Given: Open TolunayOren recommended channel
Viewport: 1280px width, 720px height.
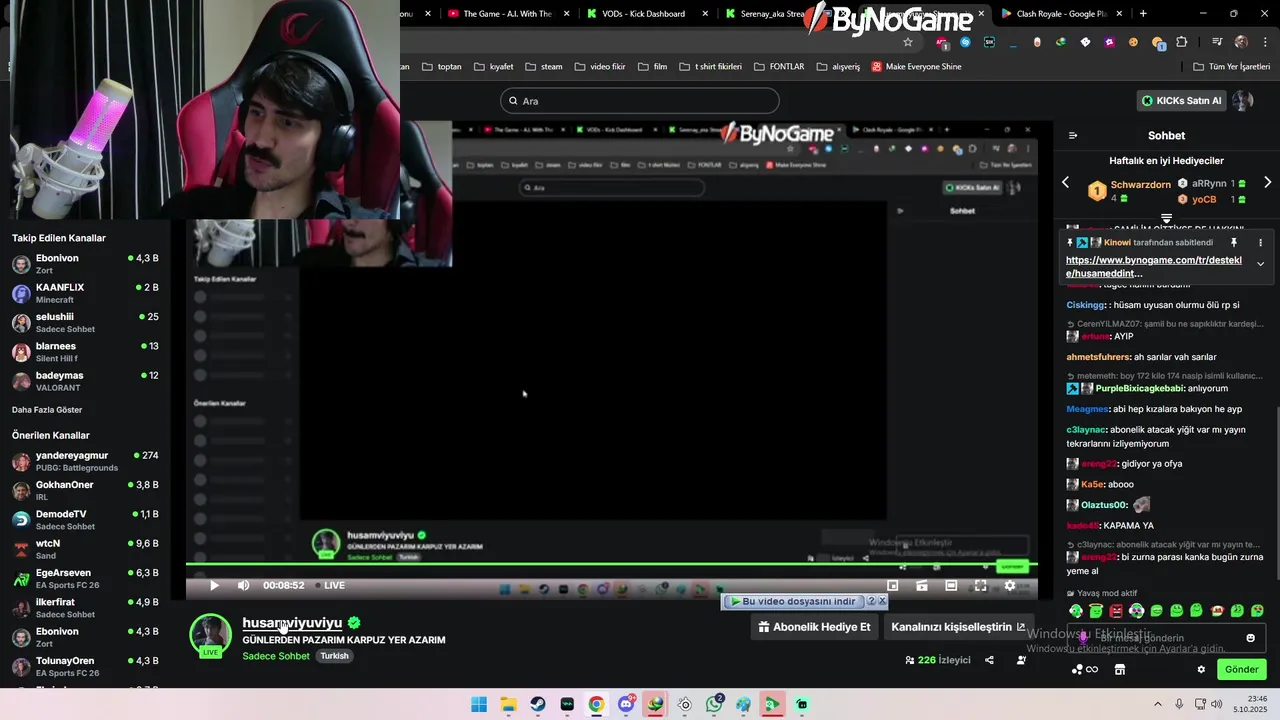Looking at the screenshot, I should [x=85, y=666].
